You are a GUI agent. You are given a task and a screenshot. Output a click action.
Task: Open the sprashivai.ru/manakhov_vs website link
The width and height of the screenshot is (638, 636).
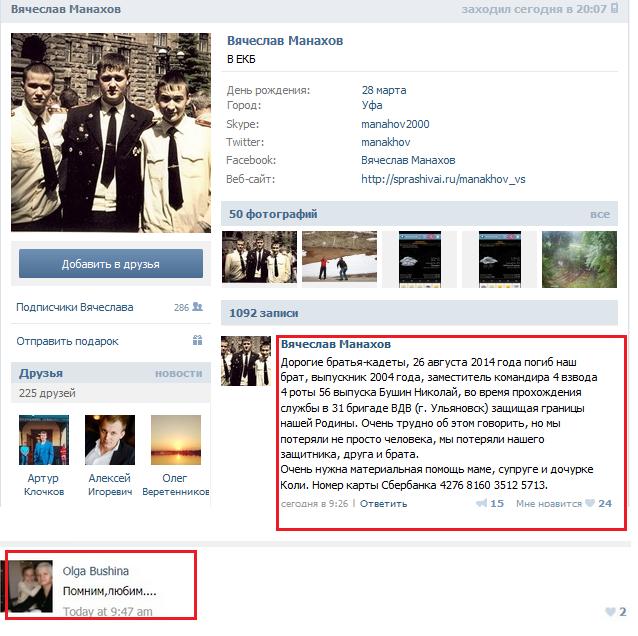[443, 179]
